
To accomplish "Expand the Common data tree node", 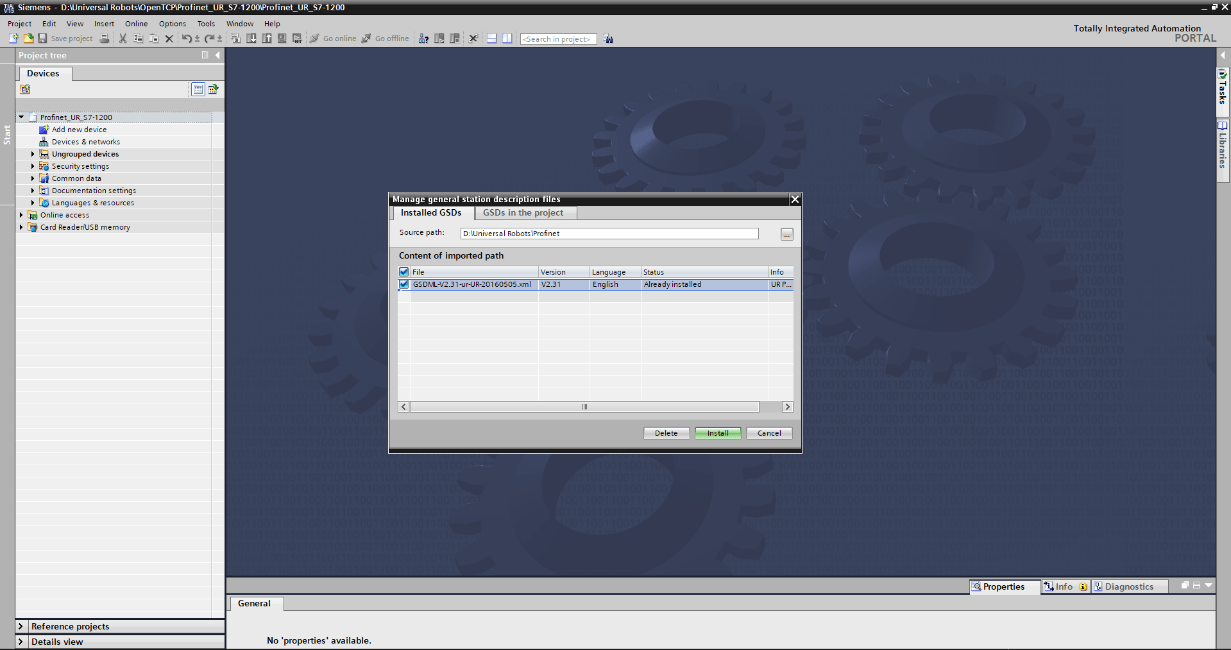I will coord(33,178).
